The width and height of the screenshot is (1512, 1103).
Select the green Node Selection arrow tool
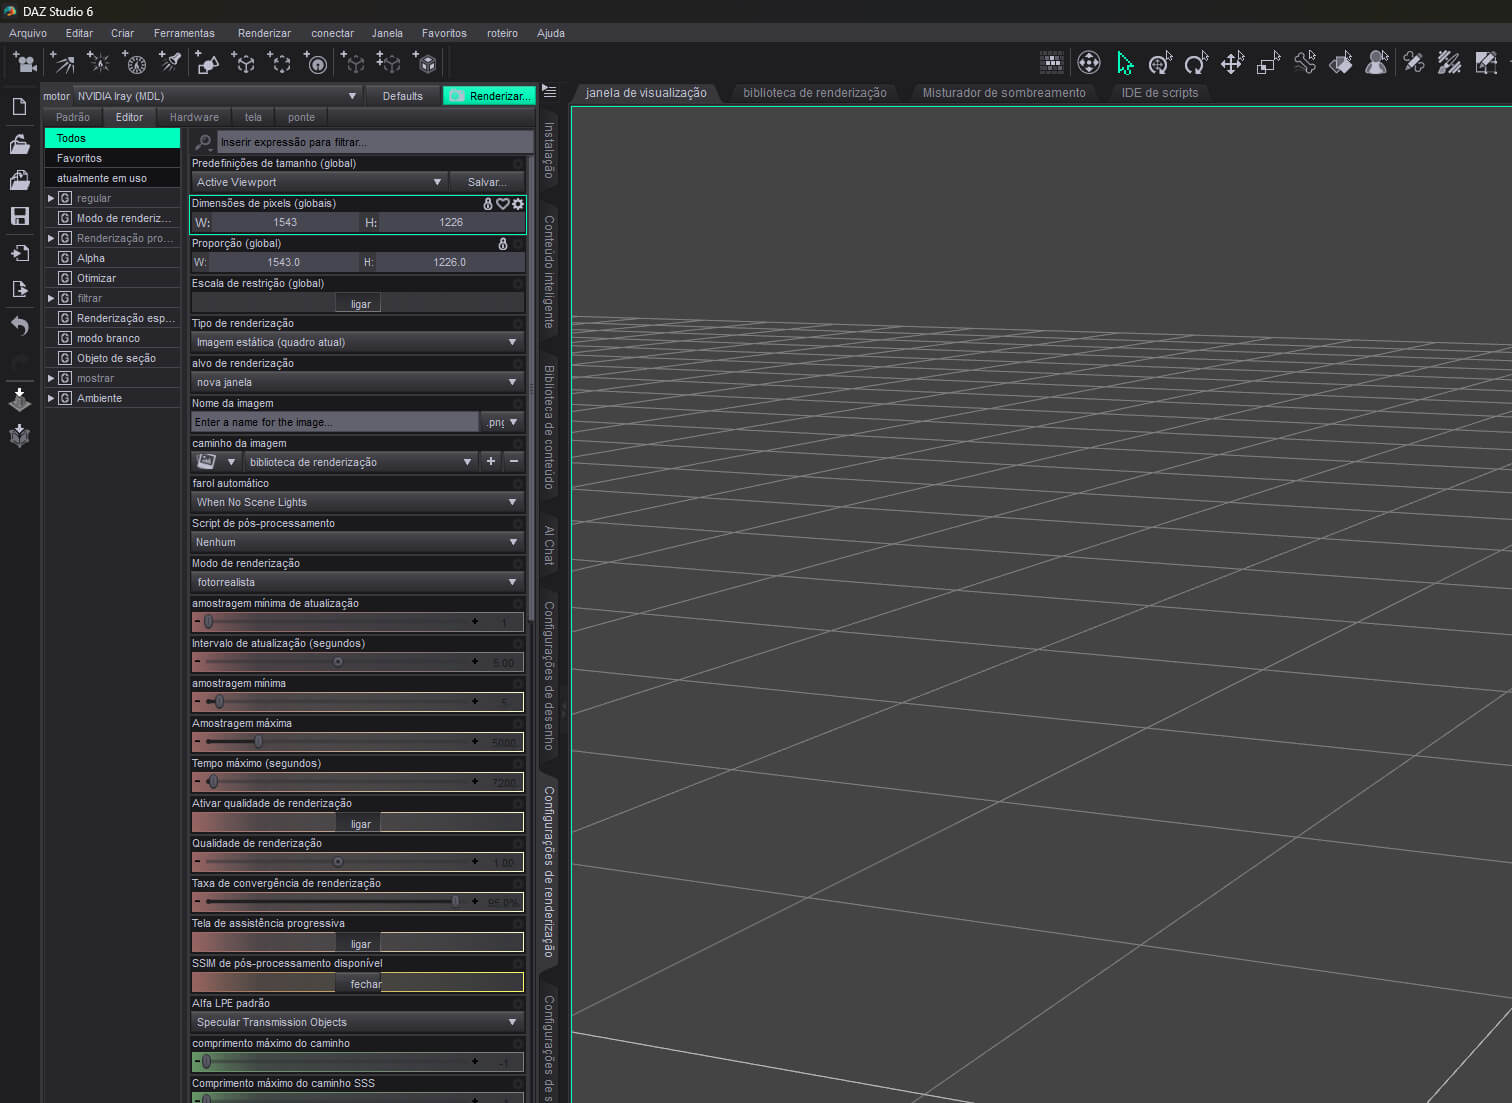(1125, 63)
